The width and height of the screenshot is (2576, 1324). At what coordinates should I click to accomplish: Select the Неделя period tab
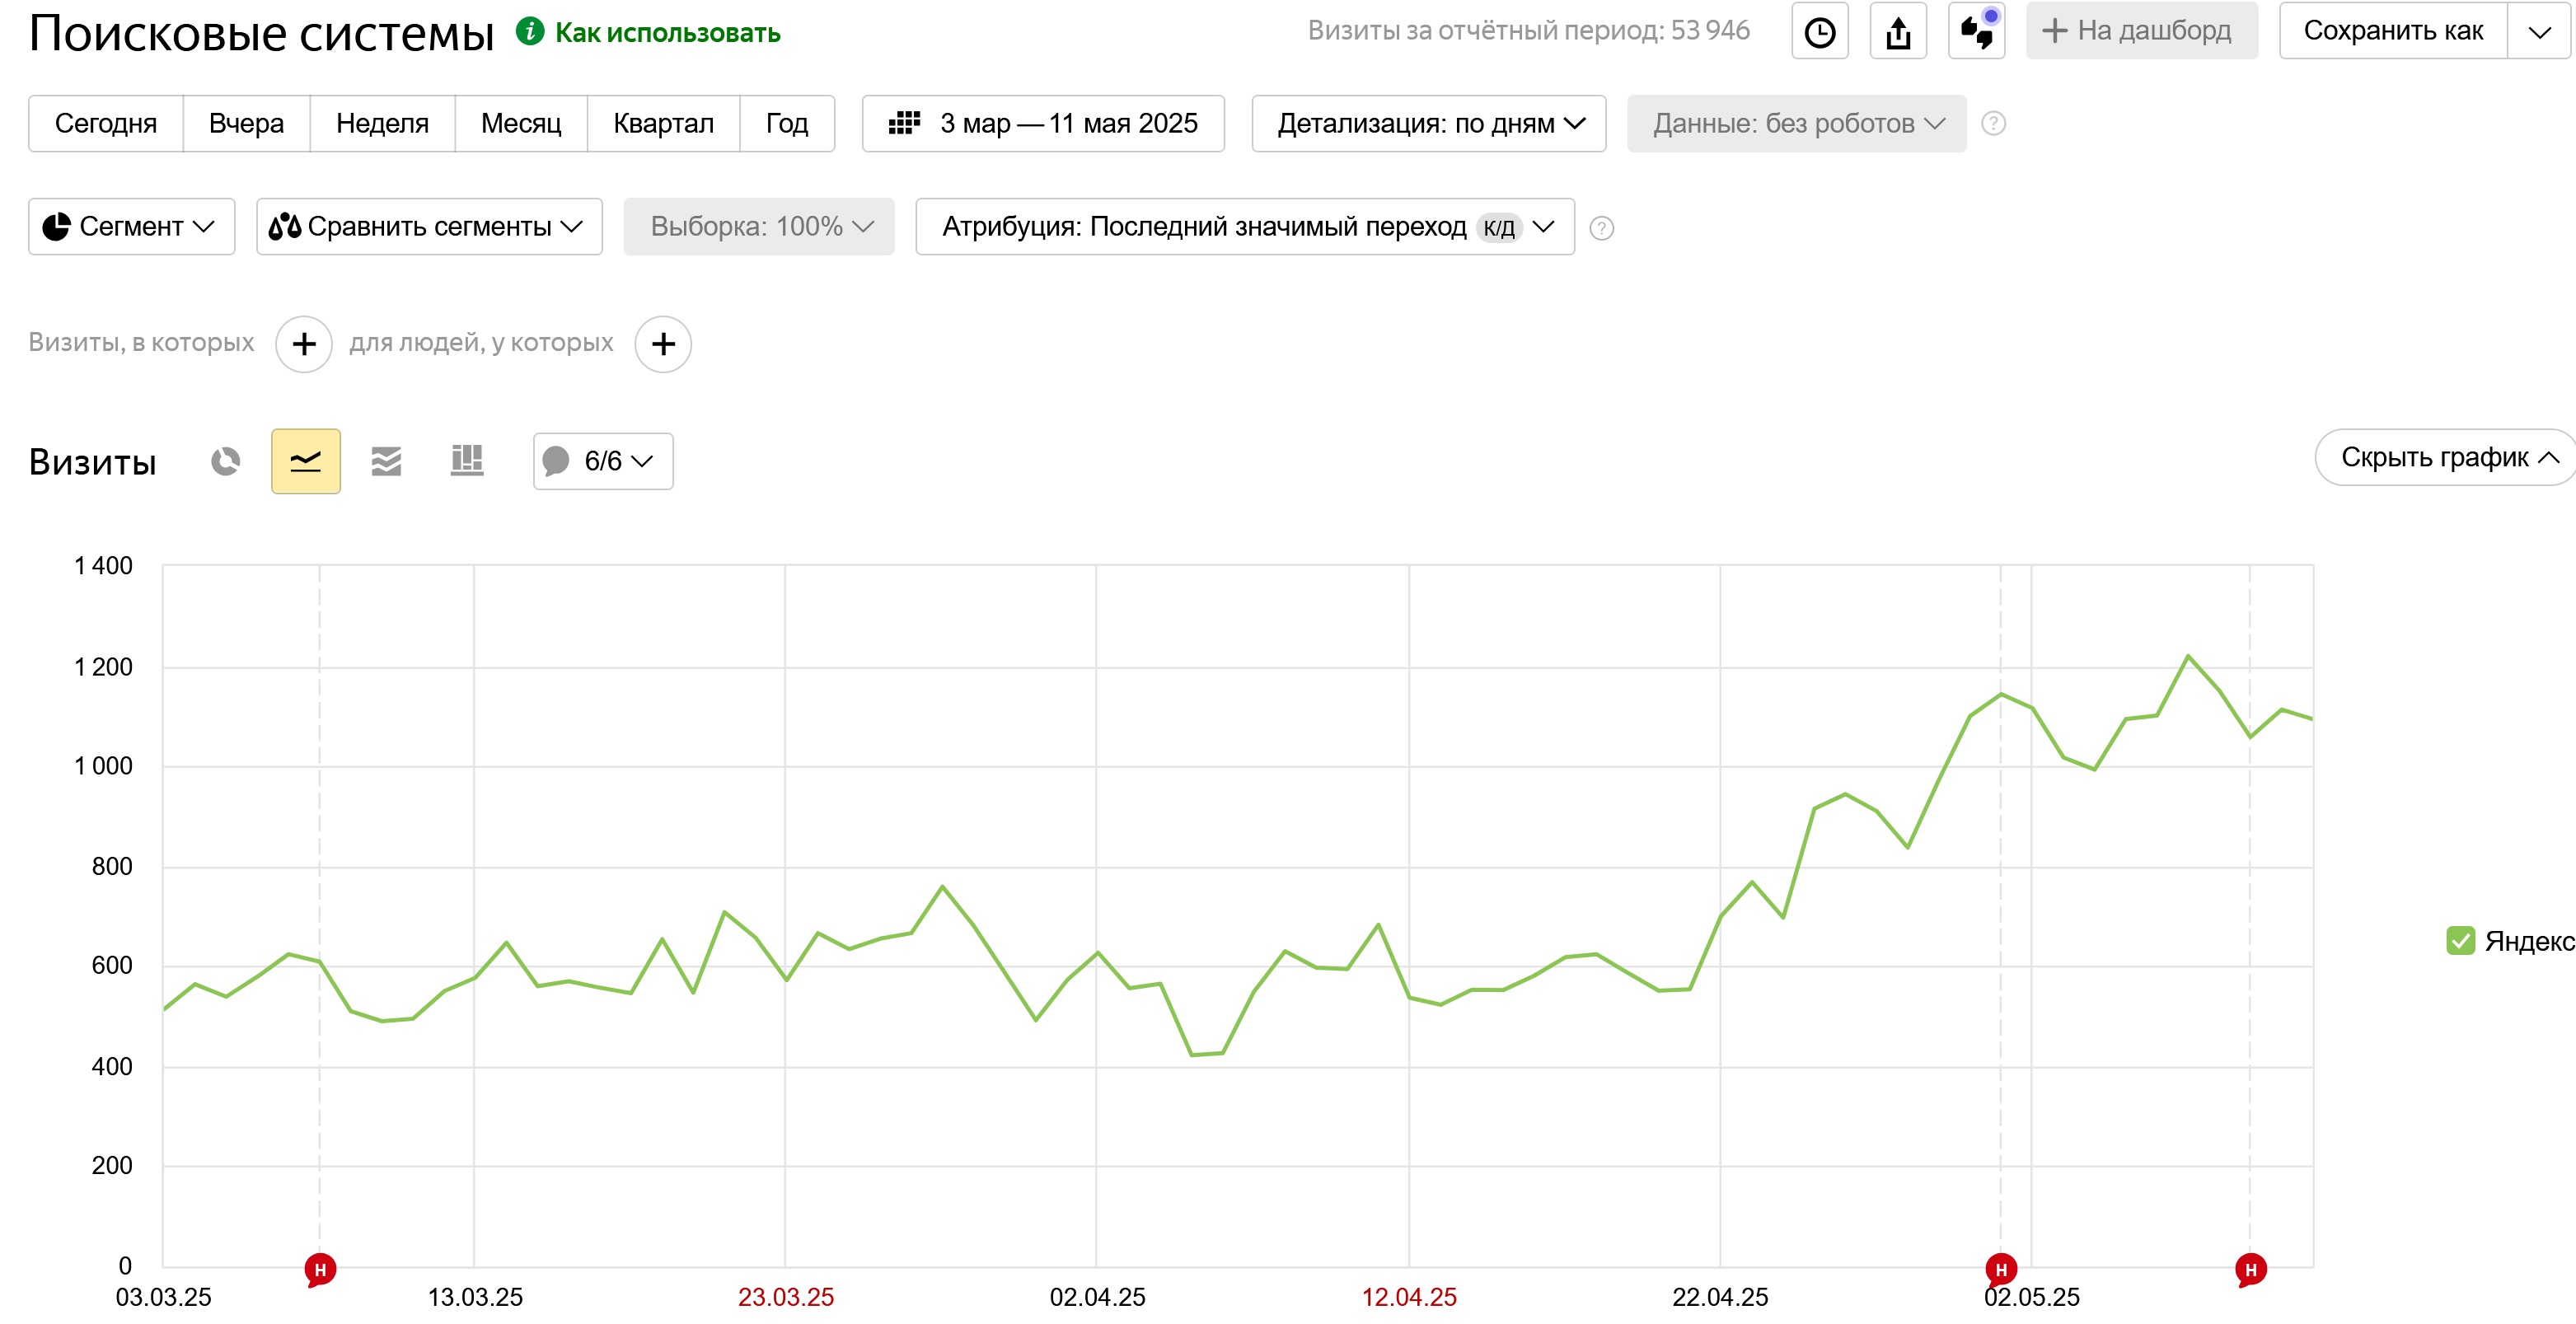[382, 124]
